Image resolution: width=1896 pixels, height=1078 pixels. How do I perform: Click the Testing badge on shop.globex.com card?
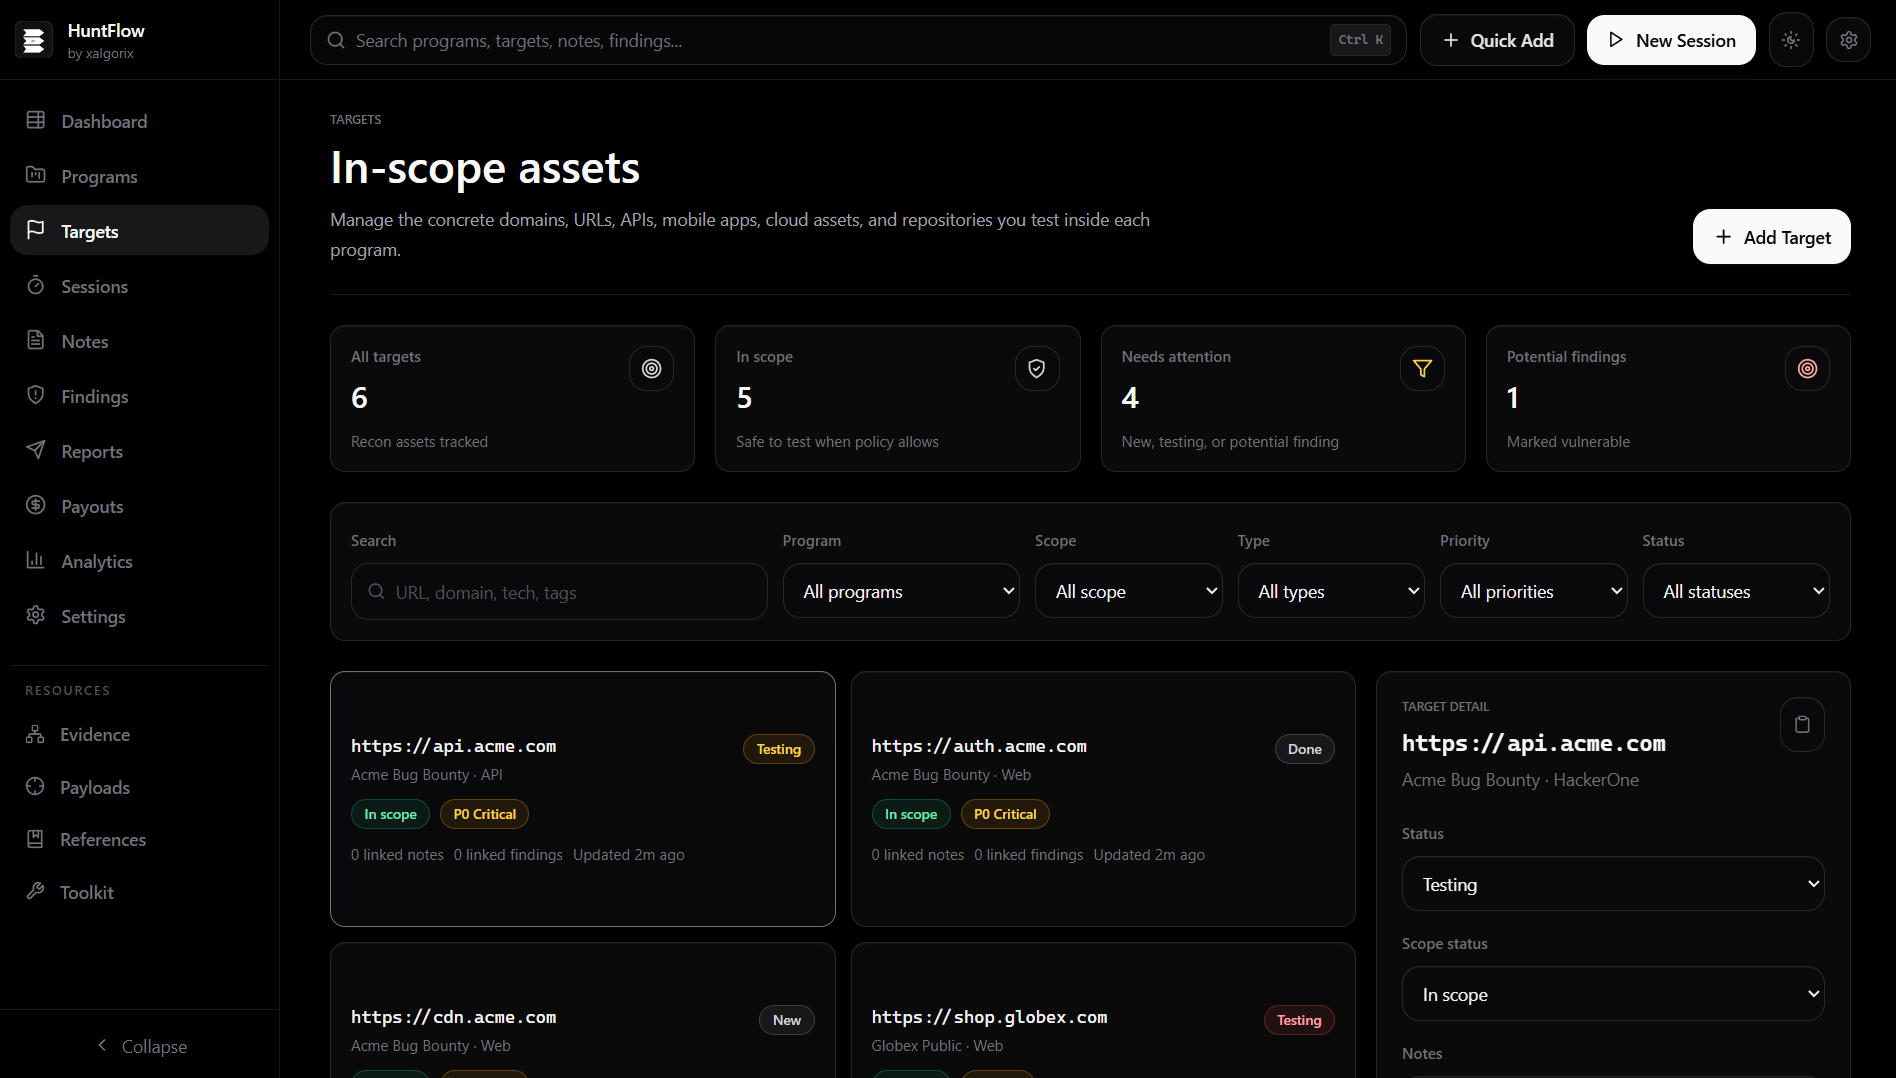coord(1299,1020)
